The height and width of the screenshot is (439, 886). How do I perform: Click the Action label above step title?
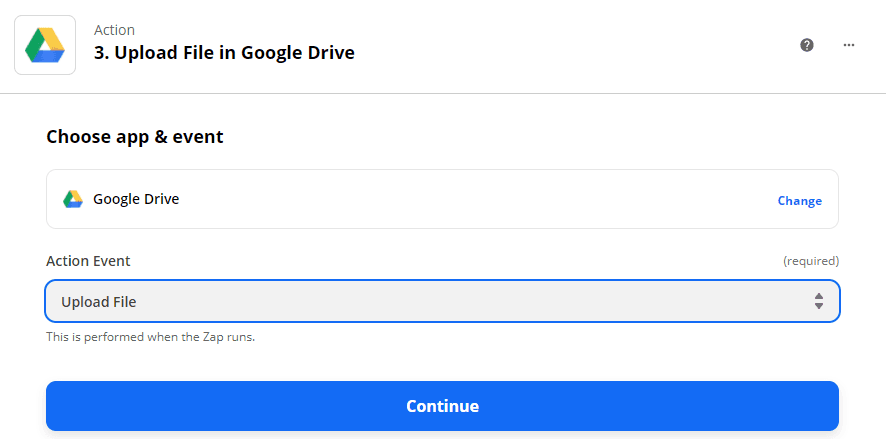(114, 30)
